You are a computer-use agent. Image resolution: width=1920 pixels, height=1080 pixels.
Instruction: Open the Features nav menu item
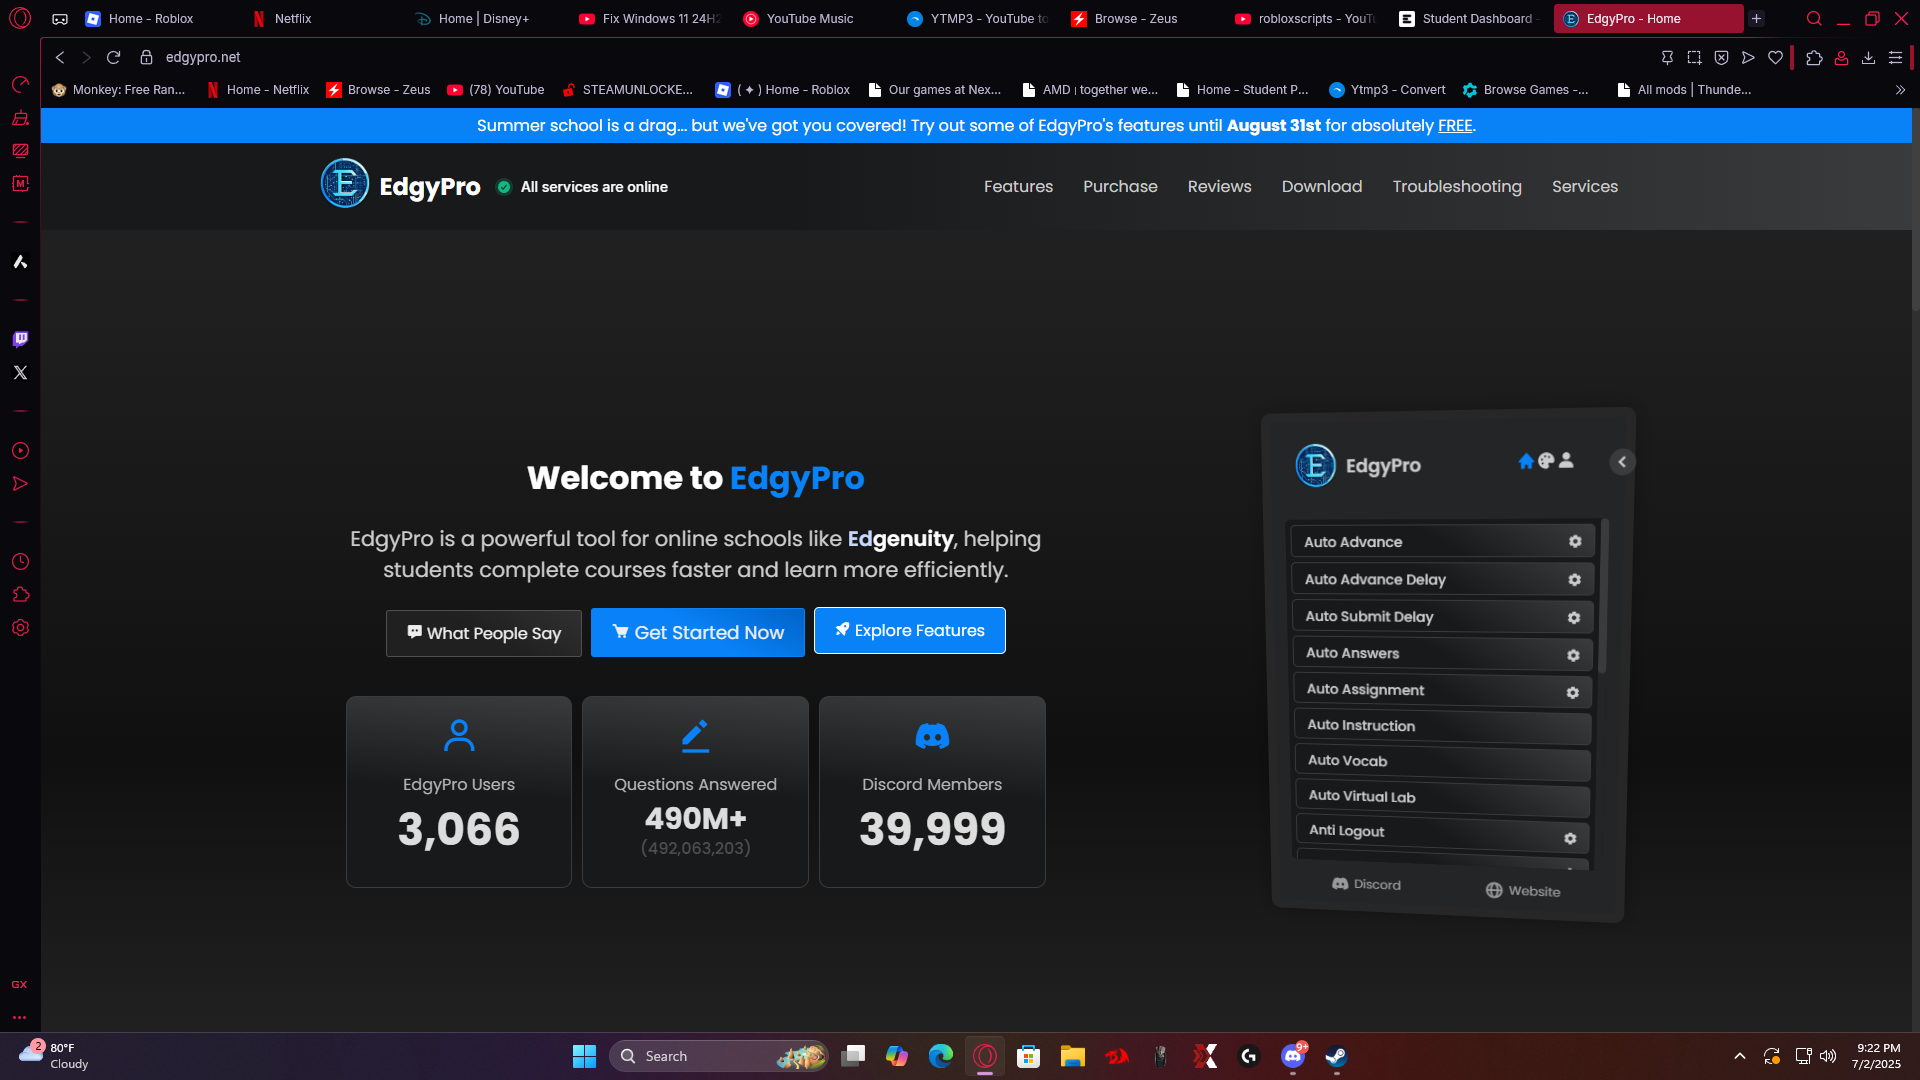pyautogui.click(x=1018, y=186)
